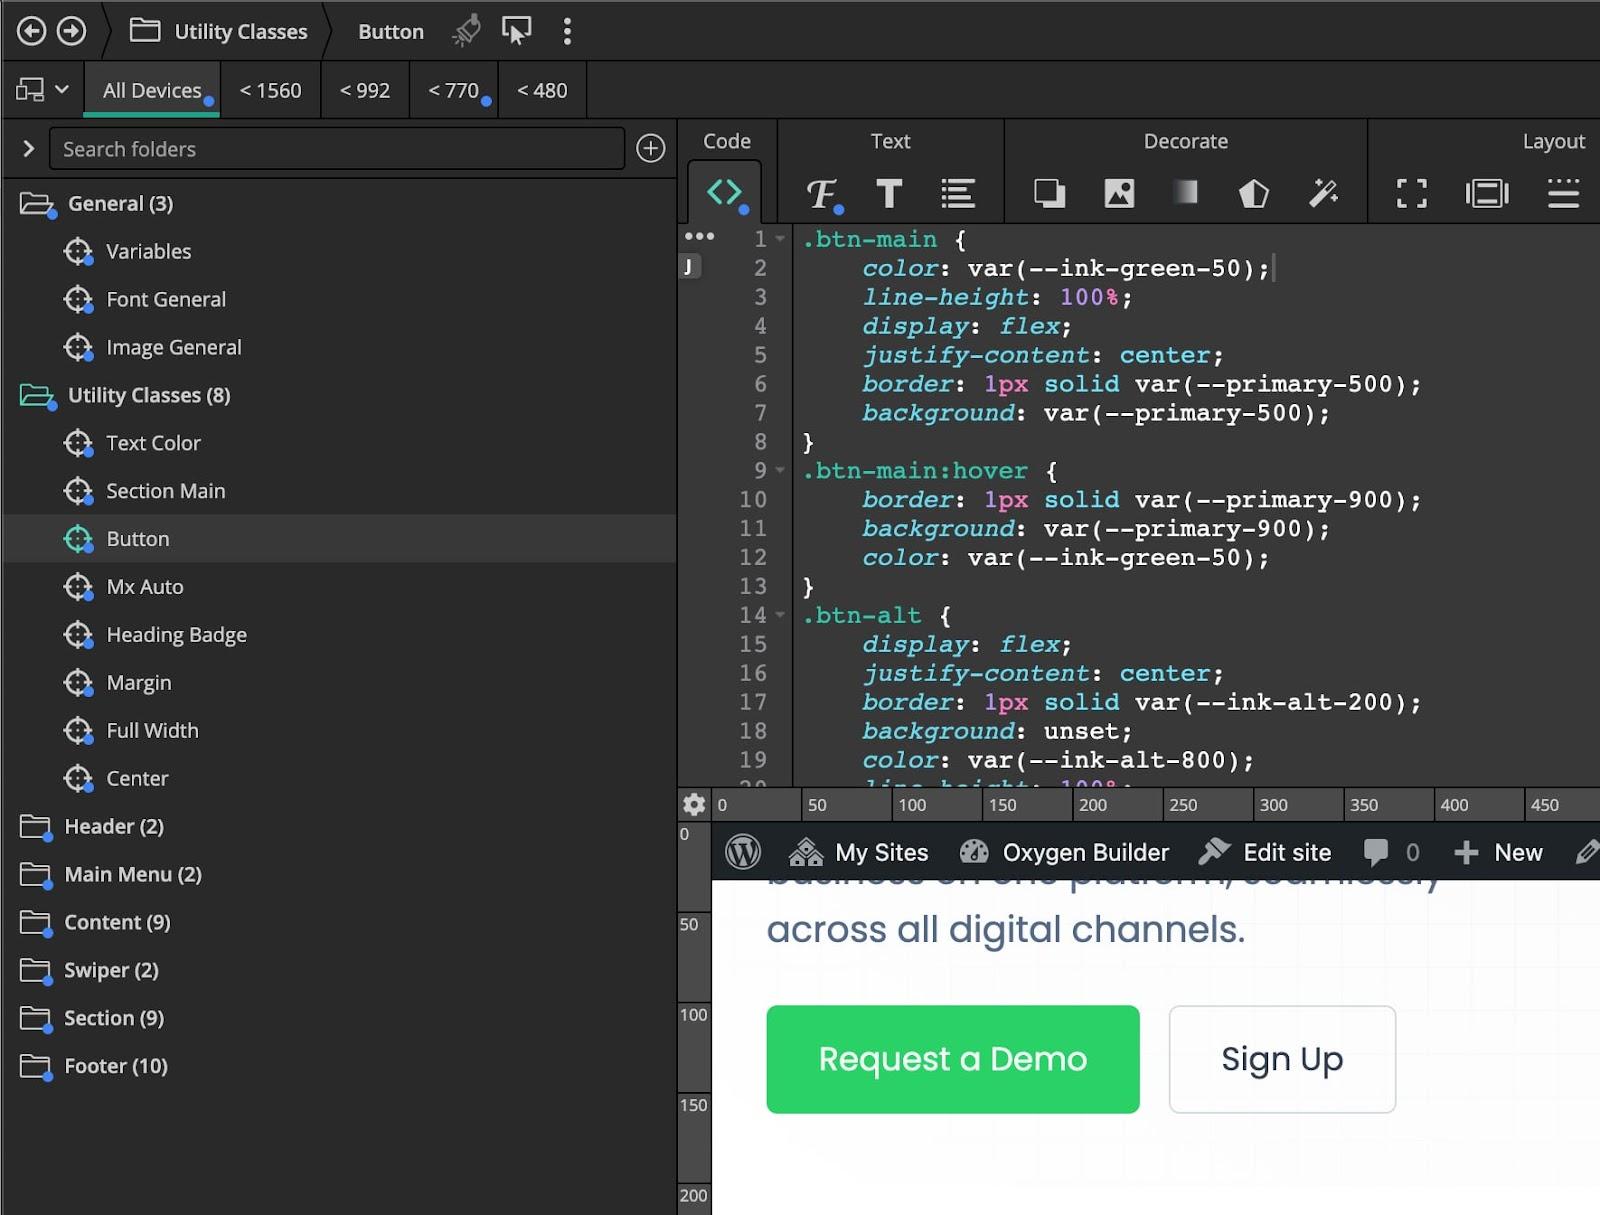Click the ruler settings gear icon
Screen dimensions: 1600x1215
pos(694,804)
